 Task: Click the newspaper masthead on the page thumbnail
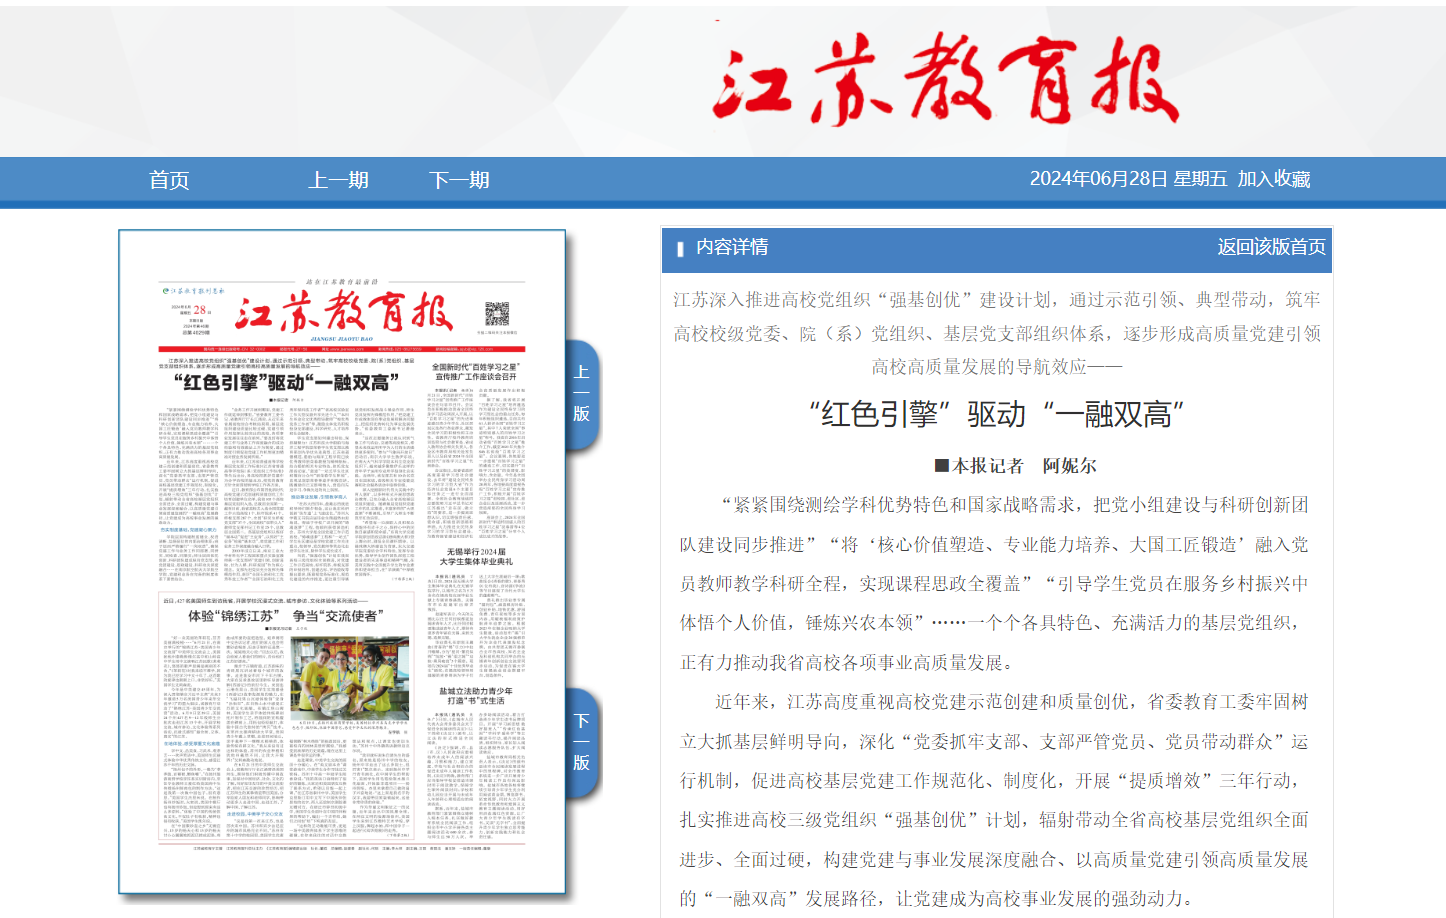344,313
